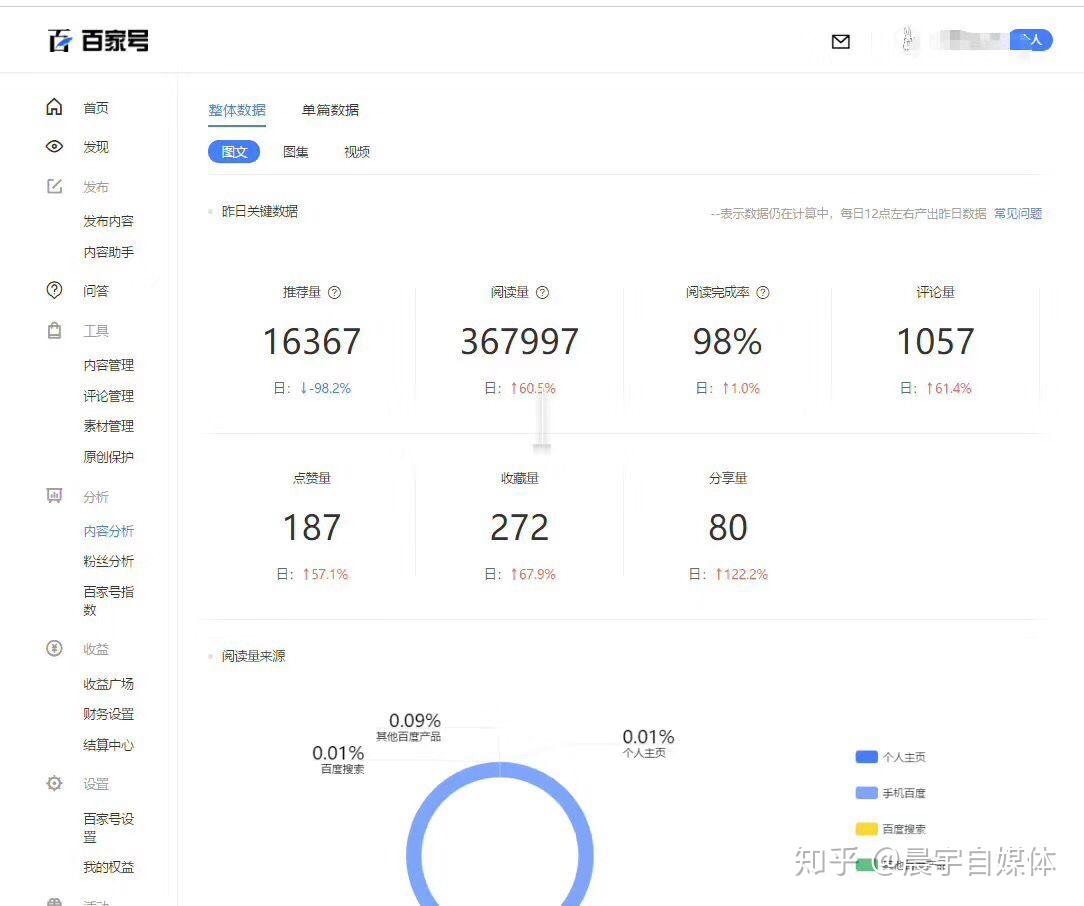
Task: Switch to the 单篇数据 tab
Action: tap(330, 110)
